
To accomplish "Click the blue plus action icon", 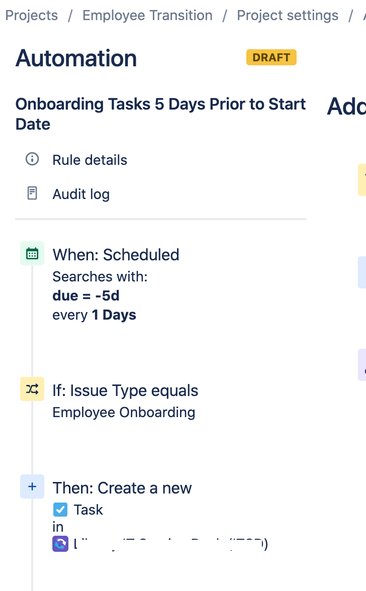I will click(32, 486).
